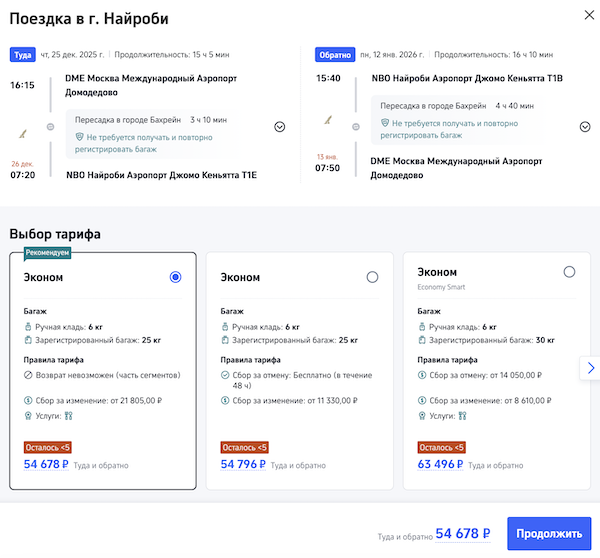
Task: Click services meal icon in first fare
Action: 69,415
